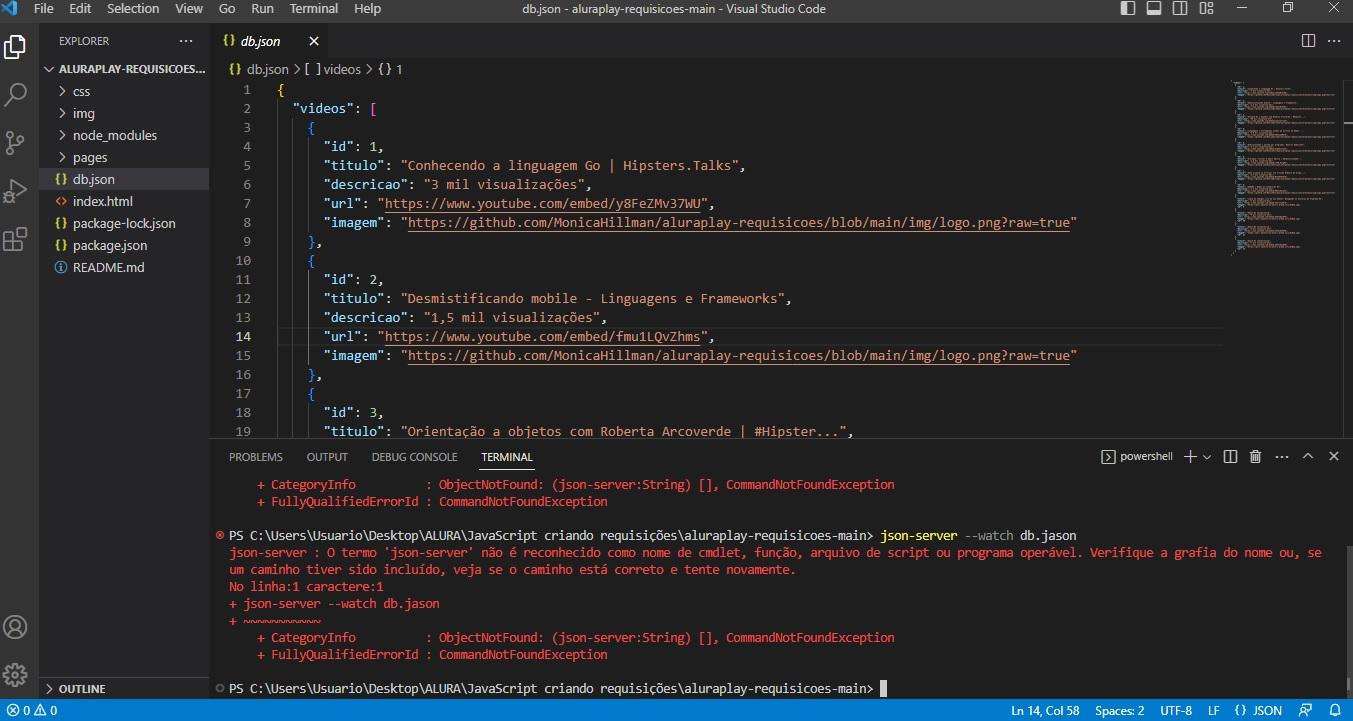Toggle Secondary Side Bar layout icon

tap(1178, 8)
